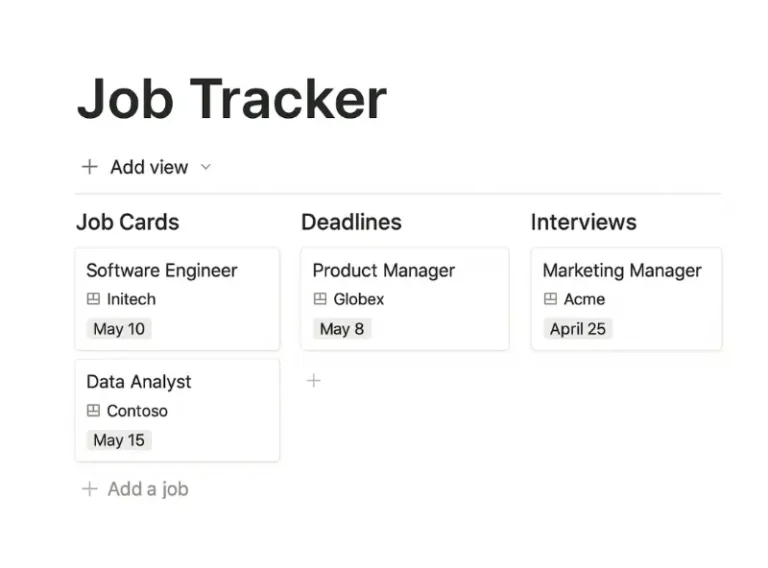
Task: Select the April 25 date tag
Action: pos(577,329)
